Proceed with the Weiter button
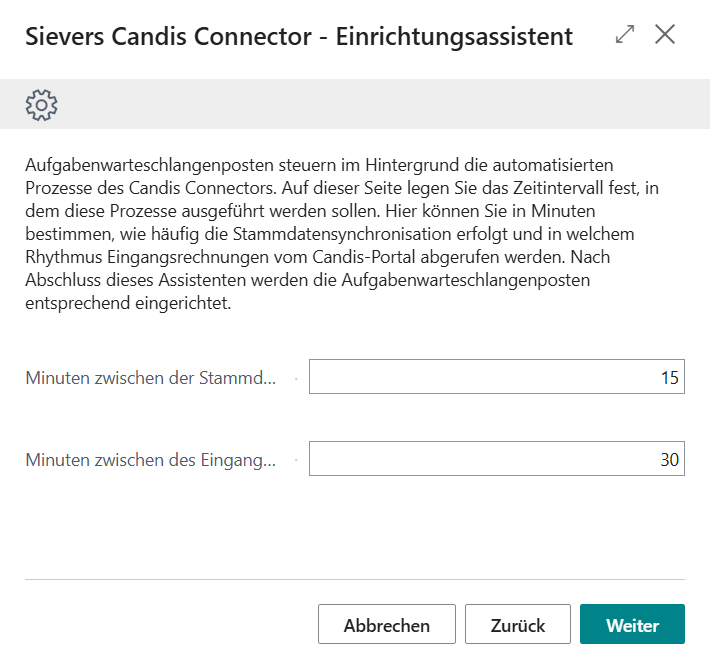This screenshot has width=710, height=667. 632,625
